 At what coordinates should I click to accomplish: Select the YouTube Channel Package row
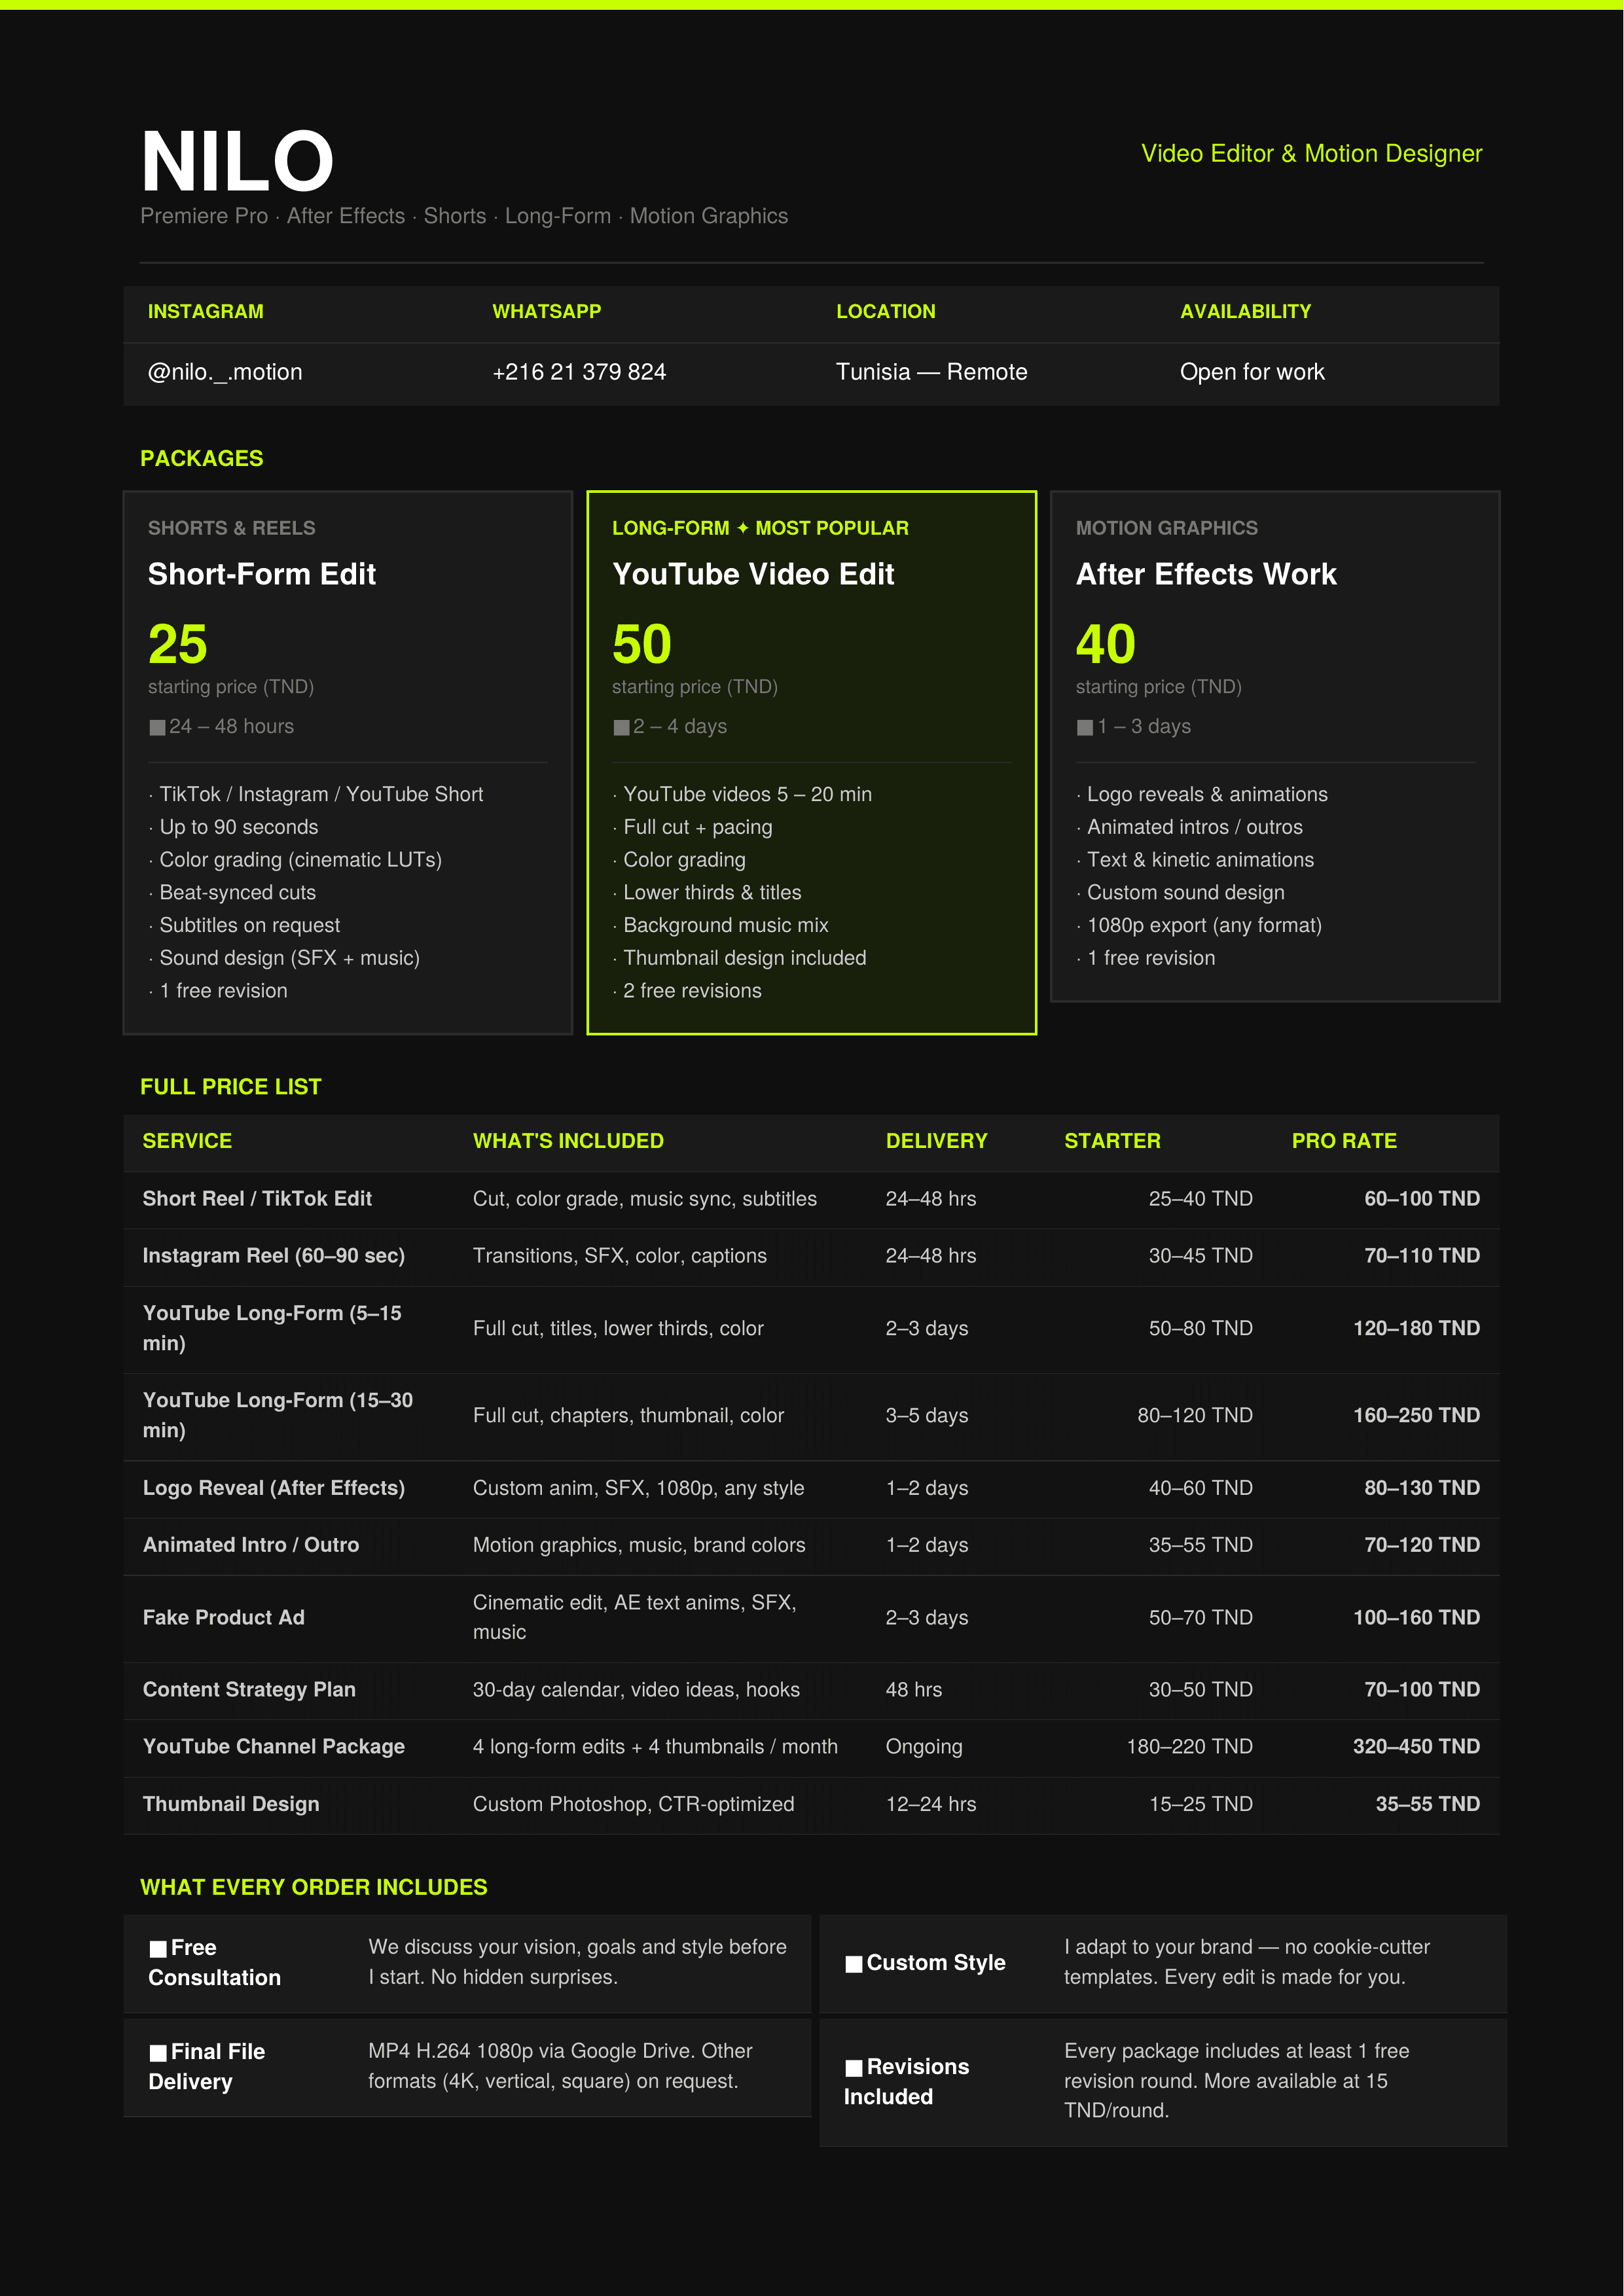point(811,1747)
